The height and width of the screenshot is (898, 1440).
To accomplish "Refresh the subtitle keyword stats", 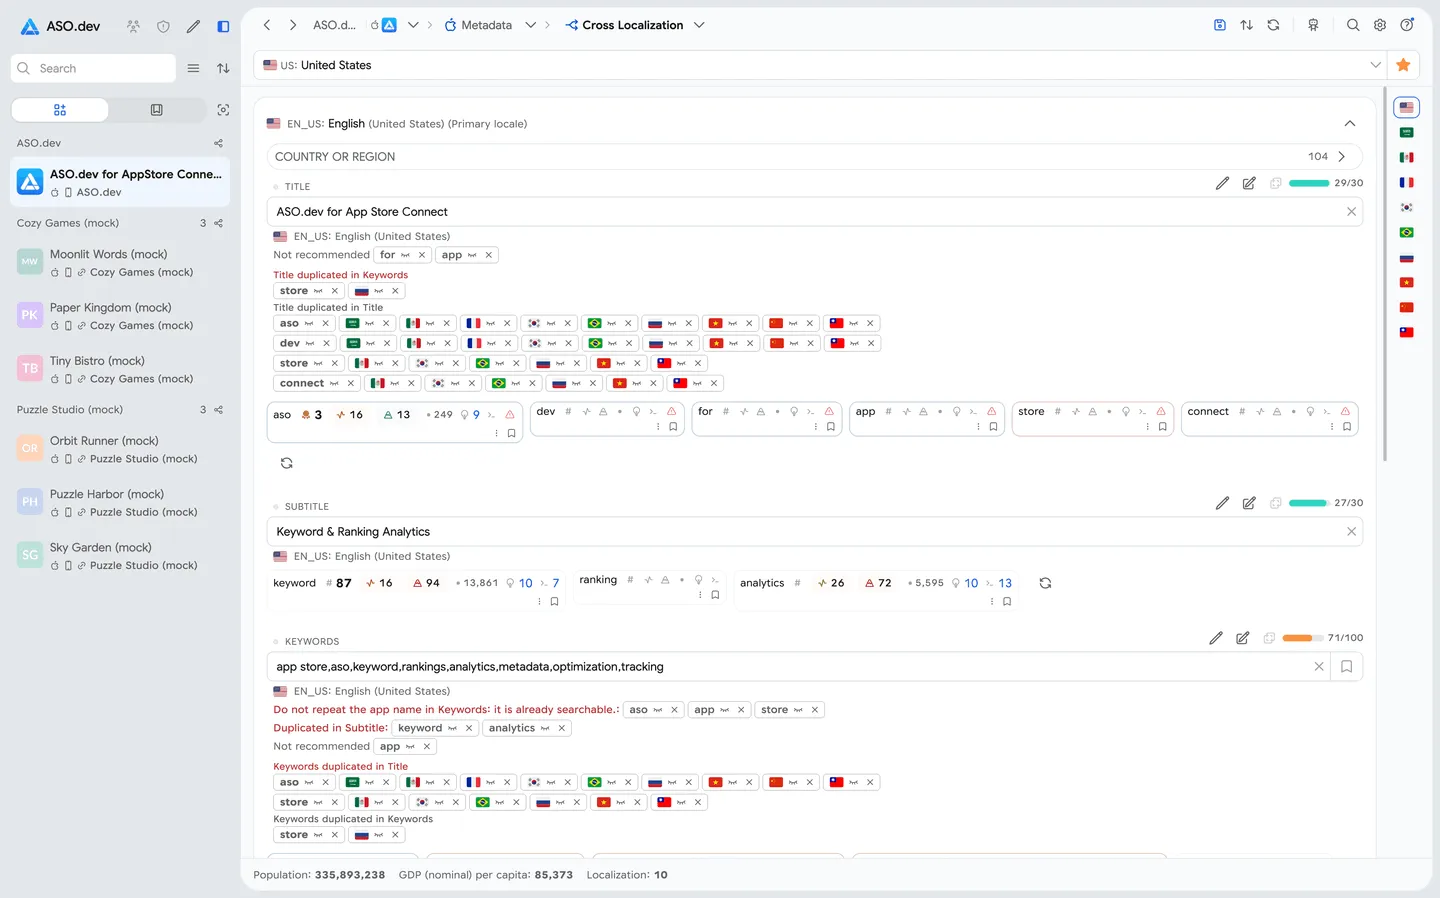I will 1045,583.
